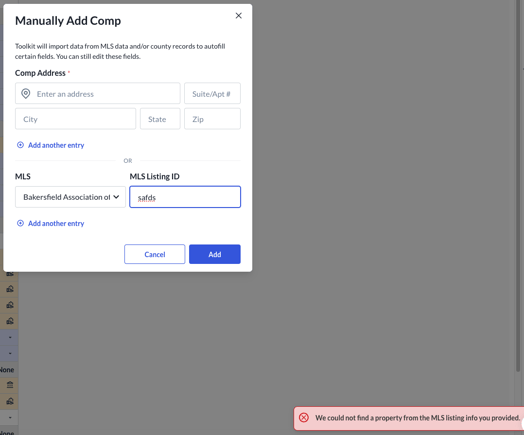
Task: Select the City input field
Action: tap(76, 119)
